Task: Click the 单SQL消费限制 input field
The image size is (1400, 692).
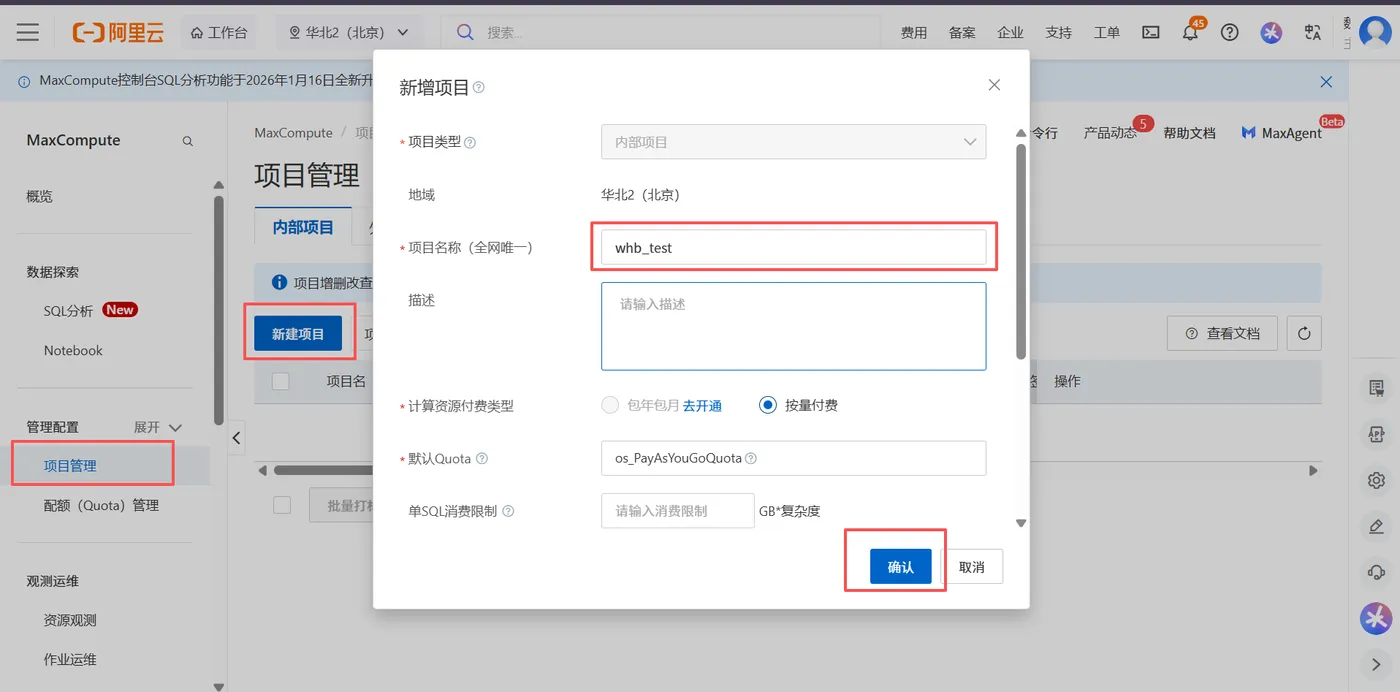Action: click(x=677, y=510)
